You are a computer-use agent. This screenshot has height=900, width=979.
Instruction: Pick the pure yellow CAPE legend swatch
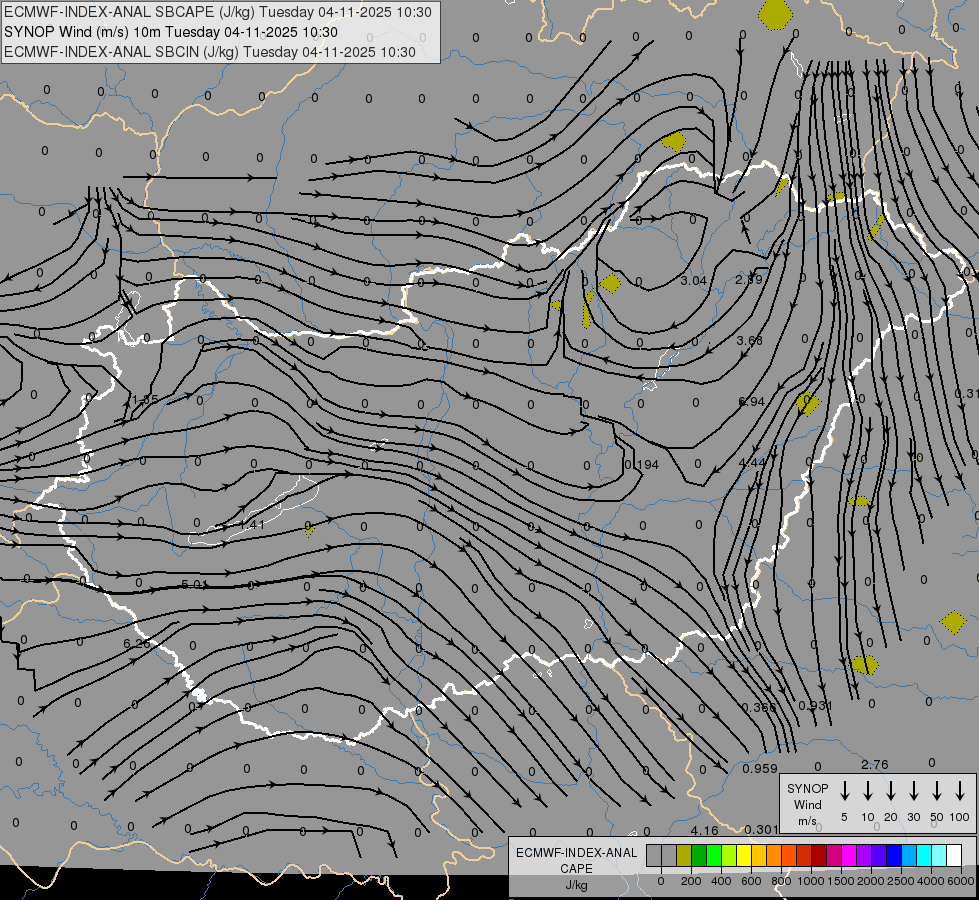click(744, 855)
